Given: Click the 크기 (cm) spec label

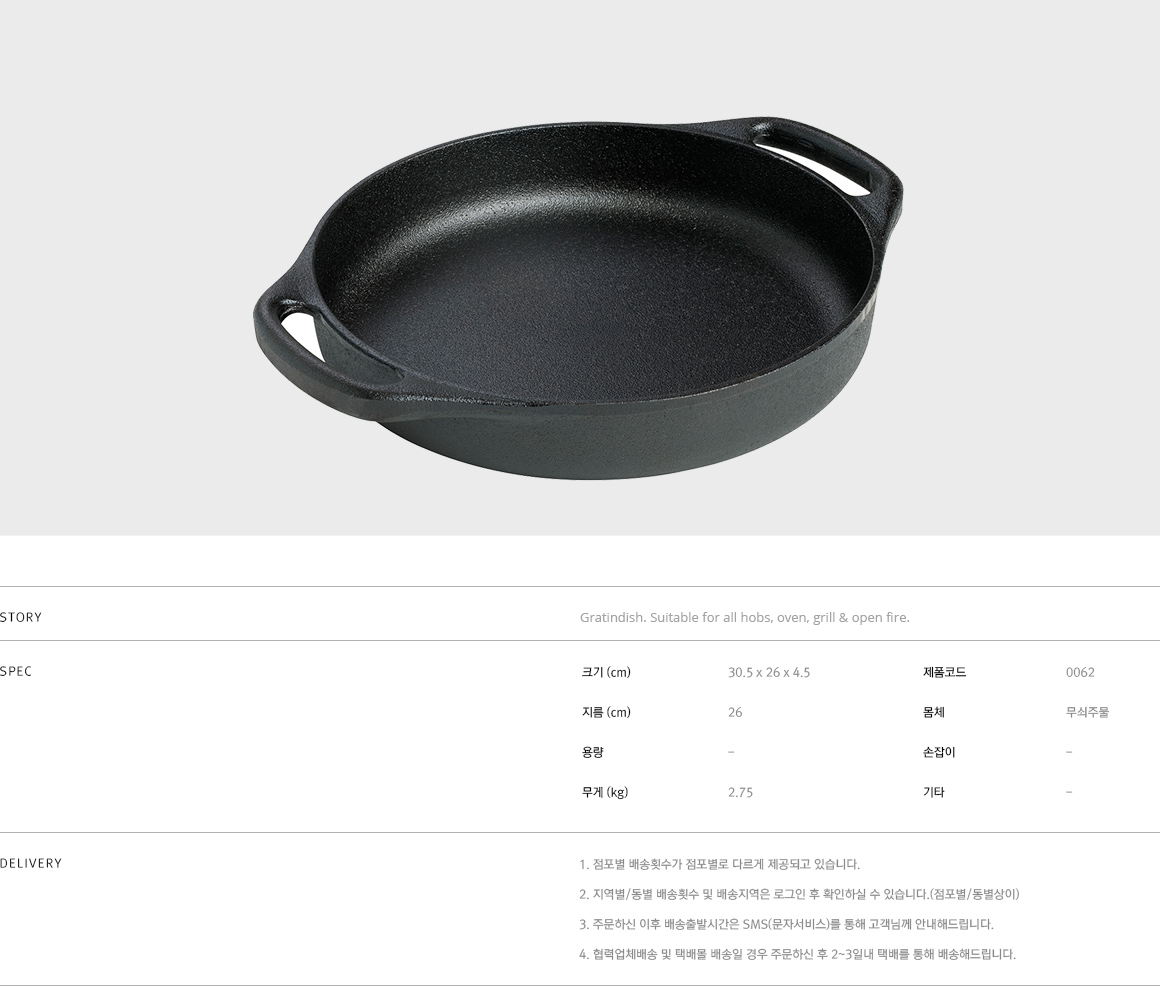Looking at the screenshot, I should [606, 672].
